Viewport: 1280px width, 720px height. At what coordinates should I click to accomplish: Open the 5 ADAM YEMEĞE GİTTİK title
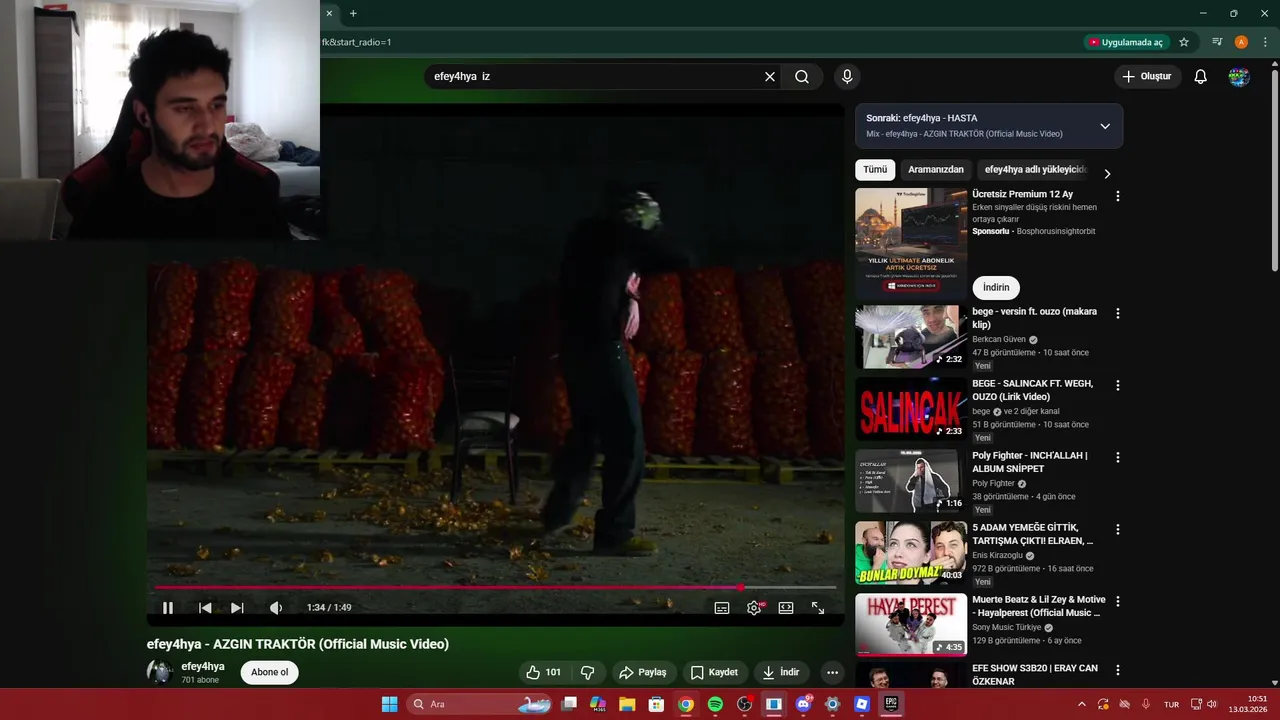coord(1033,534)
